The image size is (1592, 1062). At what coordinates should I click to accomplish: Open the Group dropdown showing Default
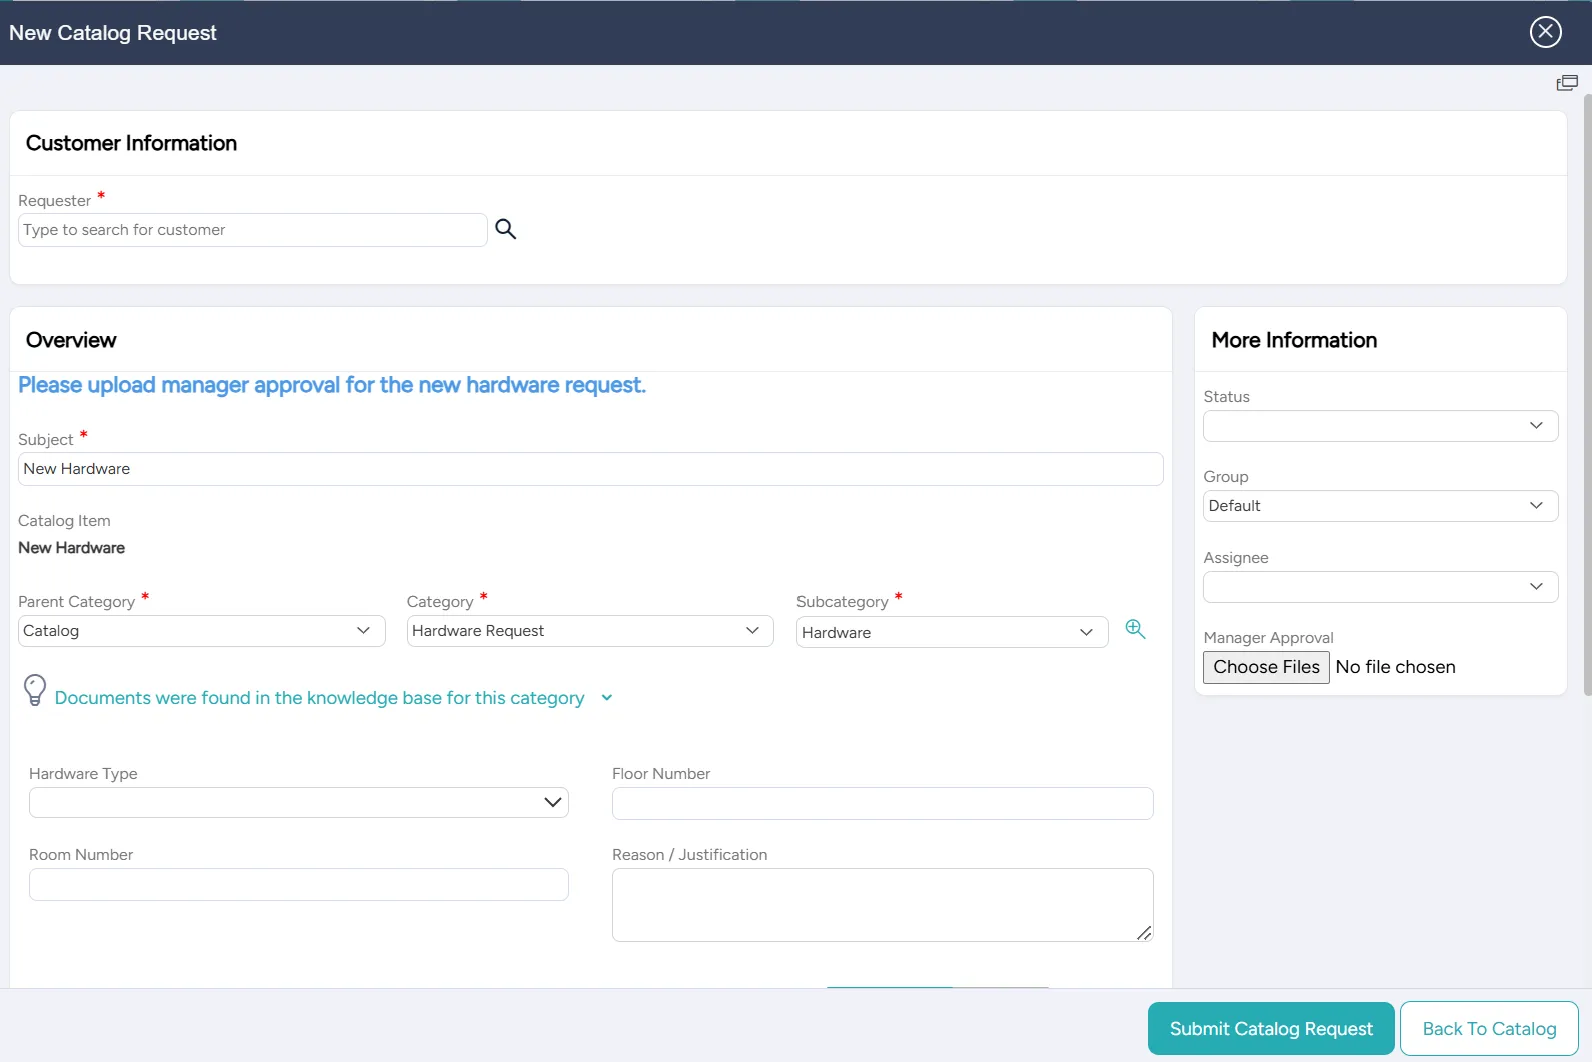[1380, 506]
